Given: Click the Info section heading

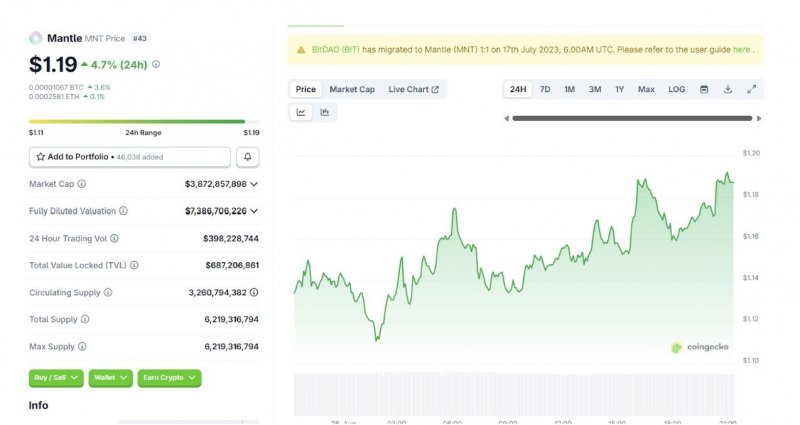Looking at the screenshot, I should tap(38, 406).
